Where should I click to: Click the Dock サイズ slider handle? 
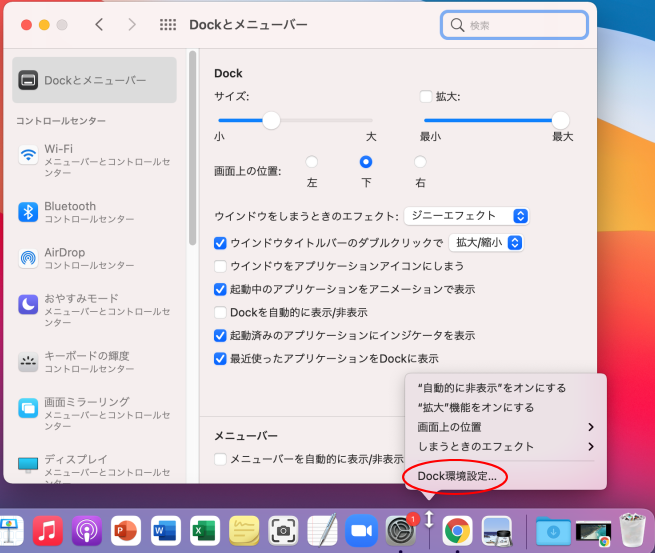271,121
